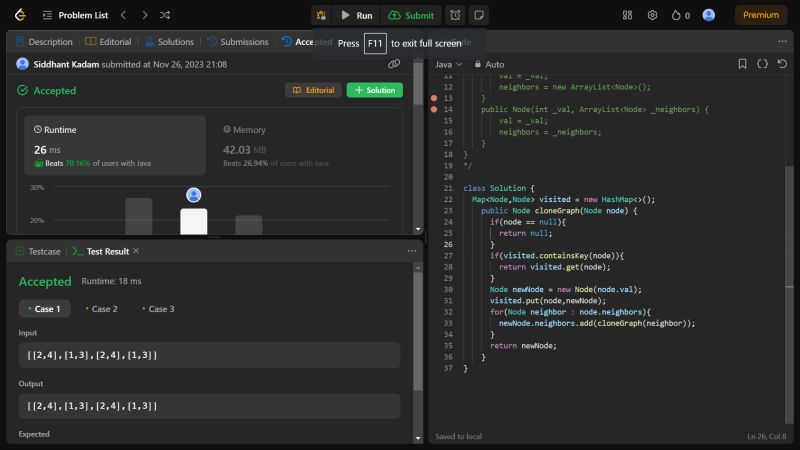Bookmark the code with bookmark icon

tap(742, 64)
